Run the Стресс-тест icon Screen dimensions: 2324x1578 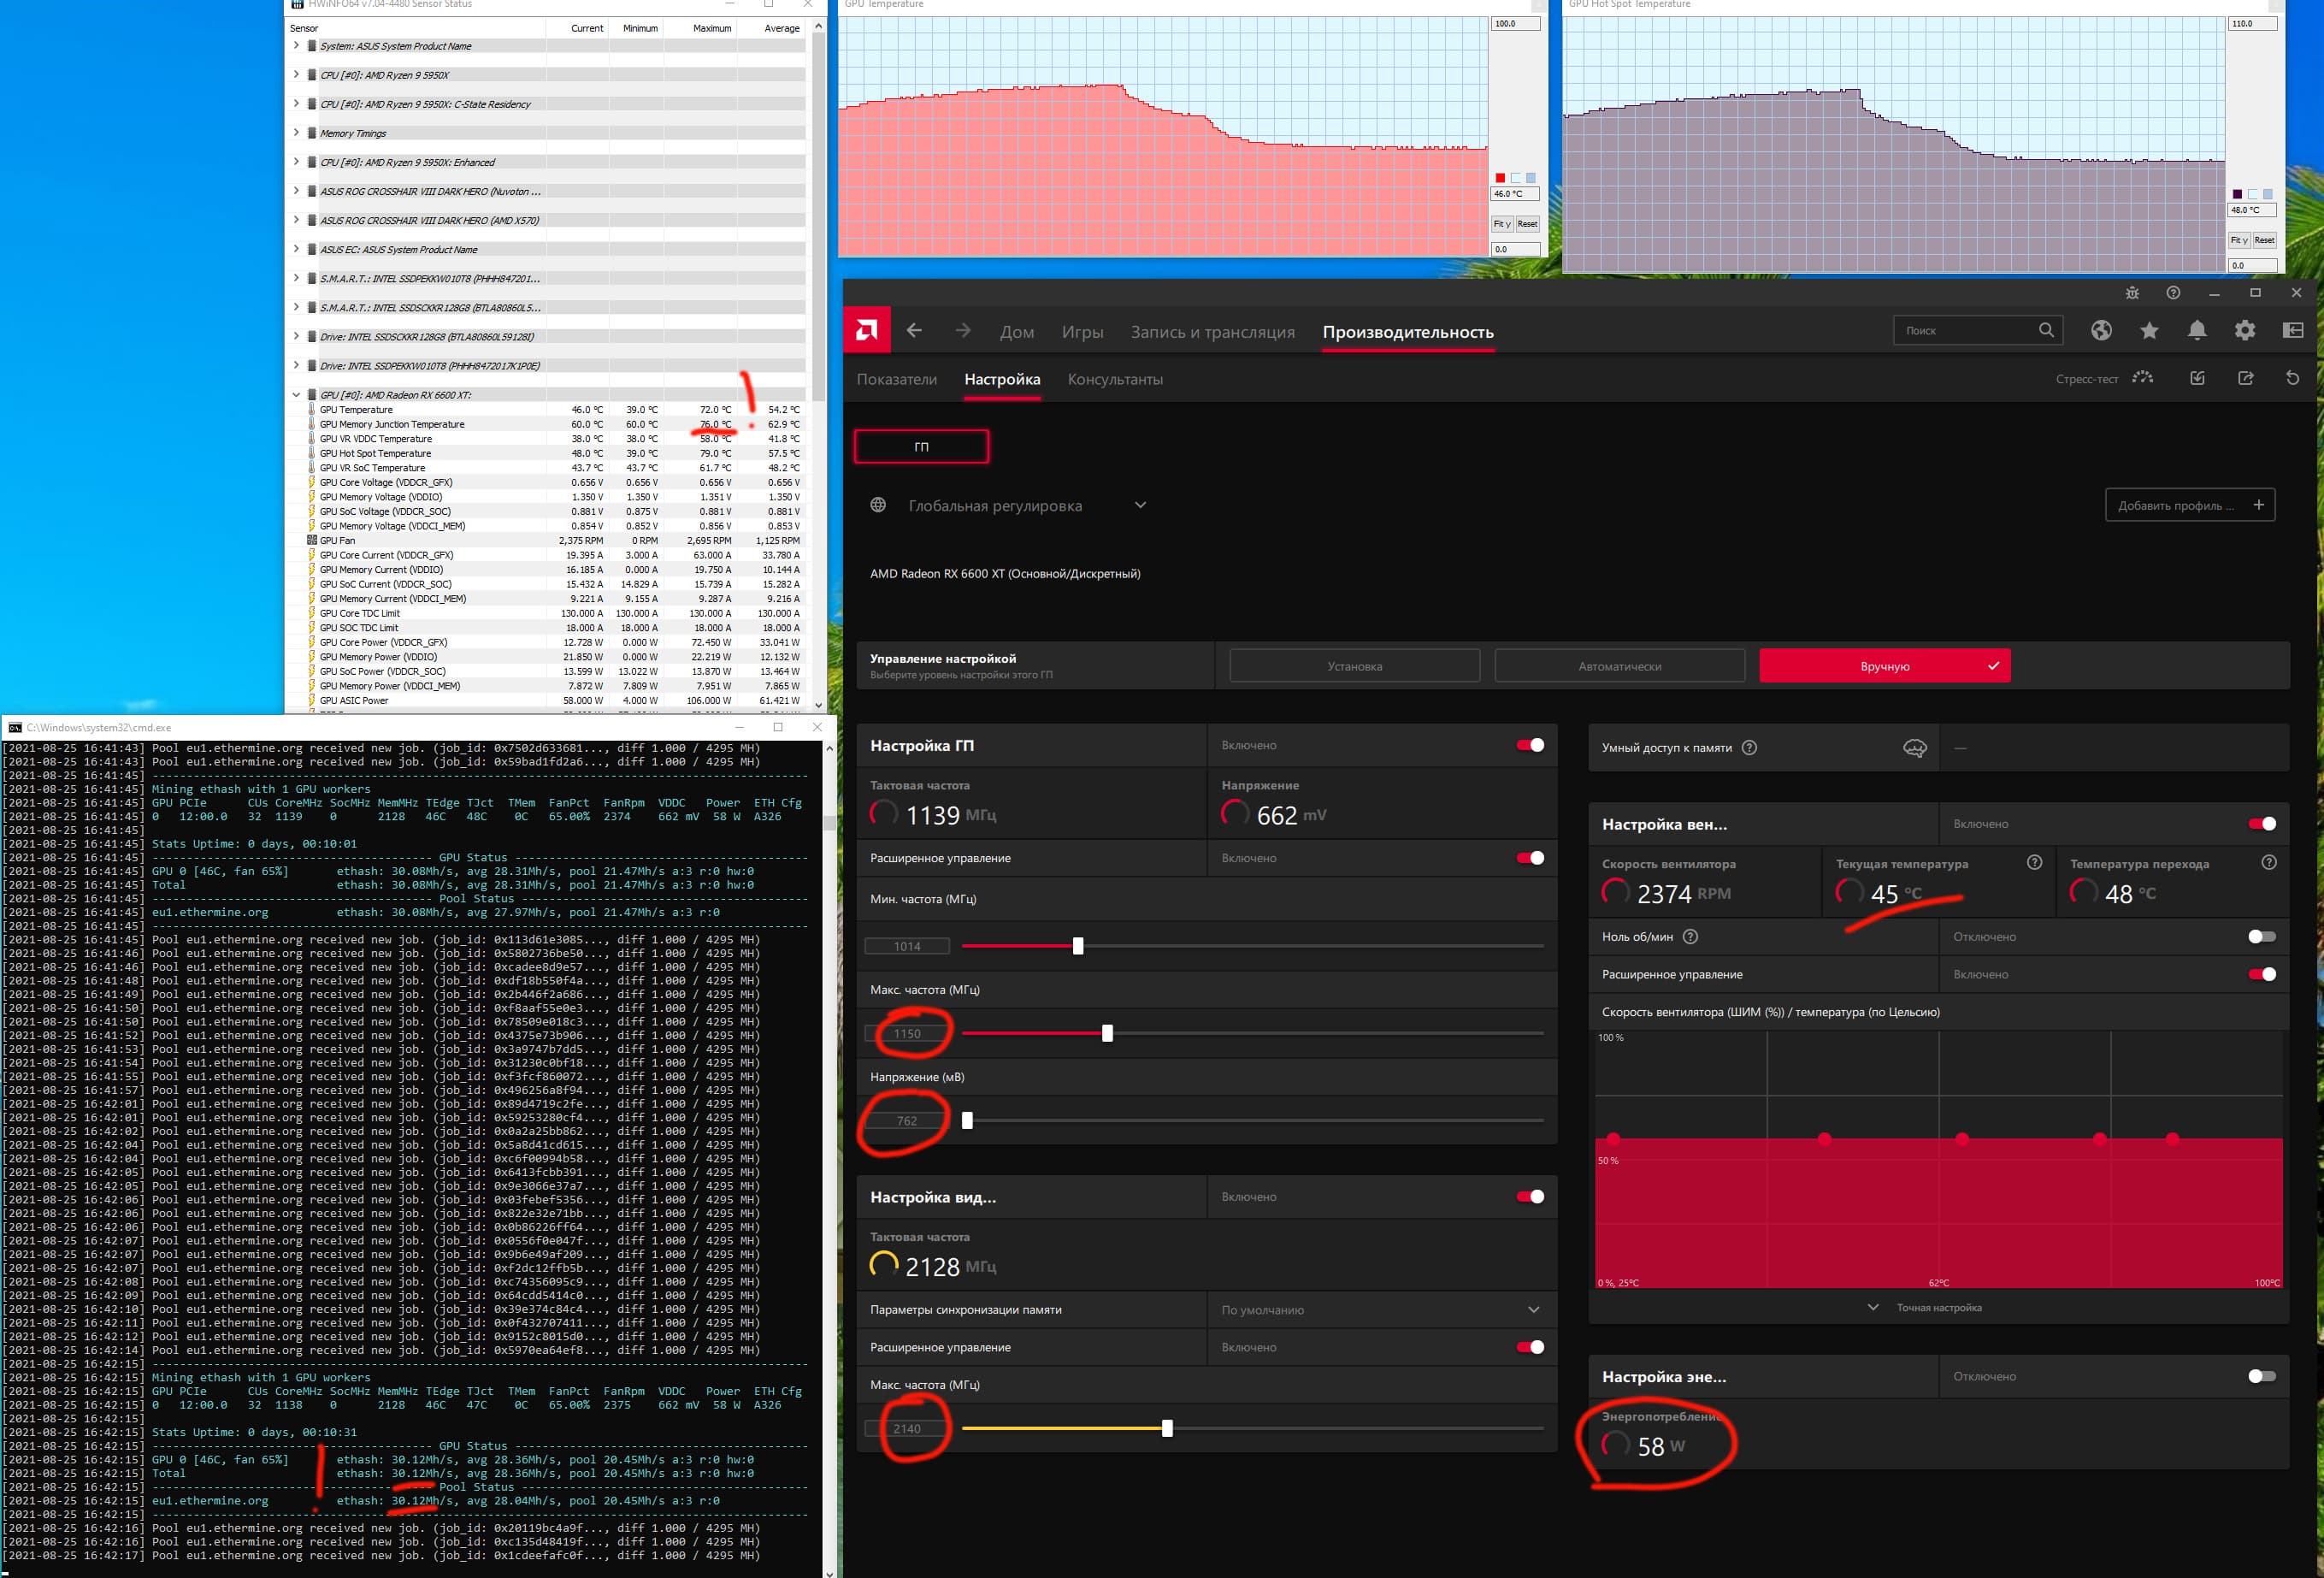[2142, 378]
